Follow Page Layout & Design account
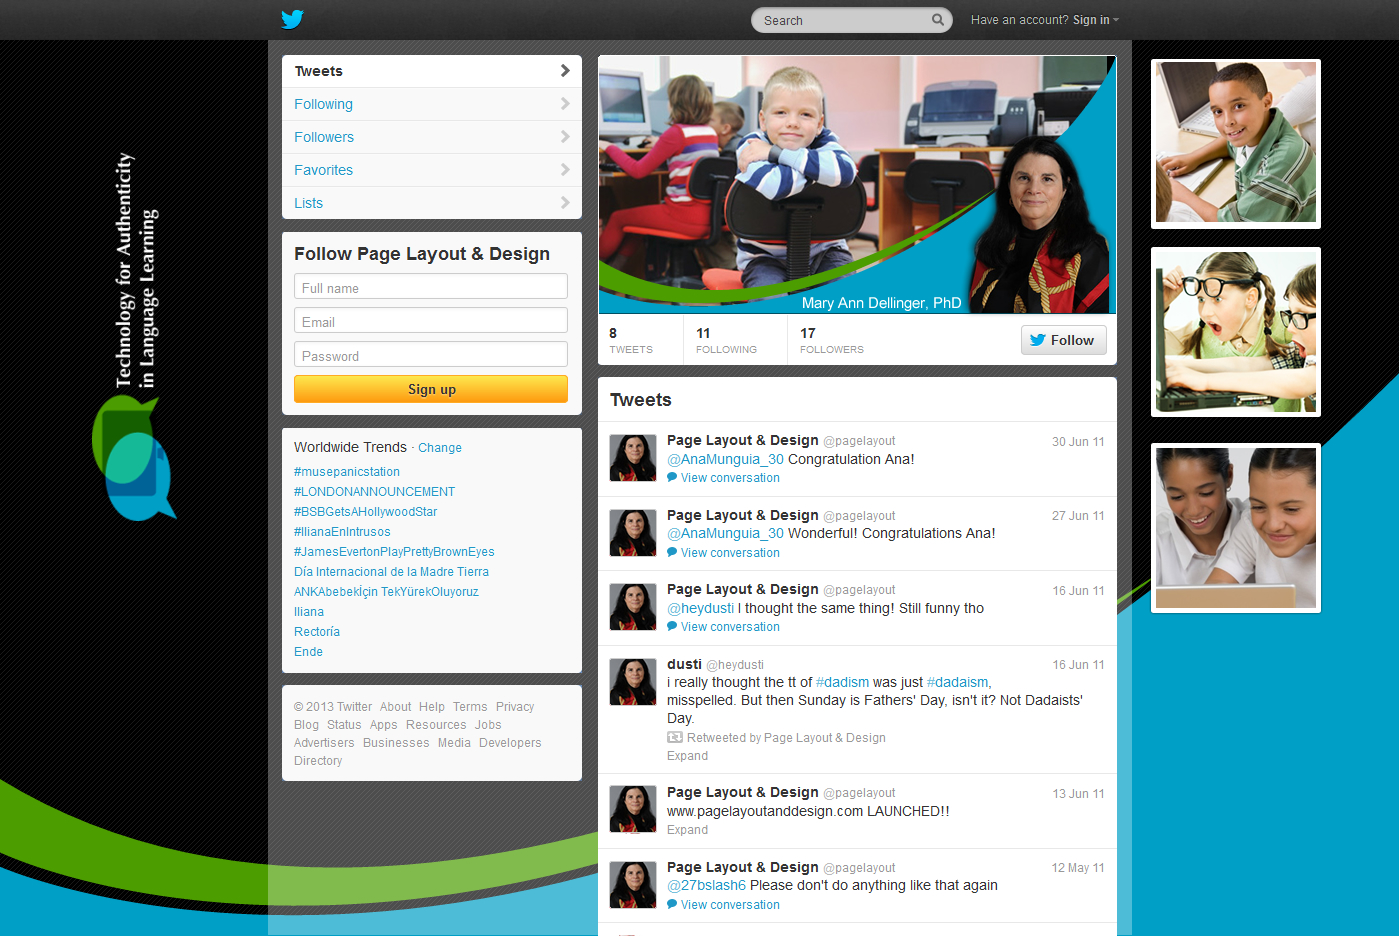 (x=1063, y=340)
